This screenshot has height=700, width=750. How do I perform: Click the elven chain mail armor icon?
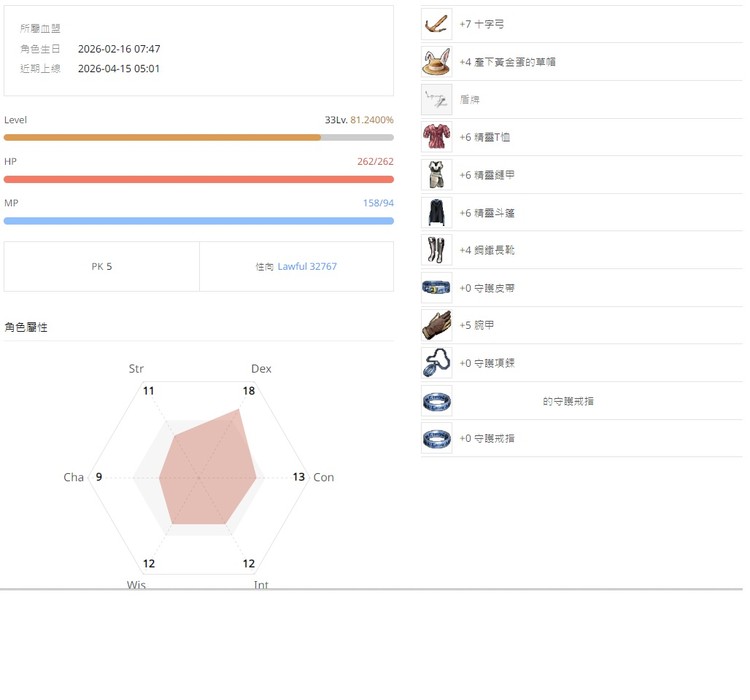click(x=436, y=175)
